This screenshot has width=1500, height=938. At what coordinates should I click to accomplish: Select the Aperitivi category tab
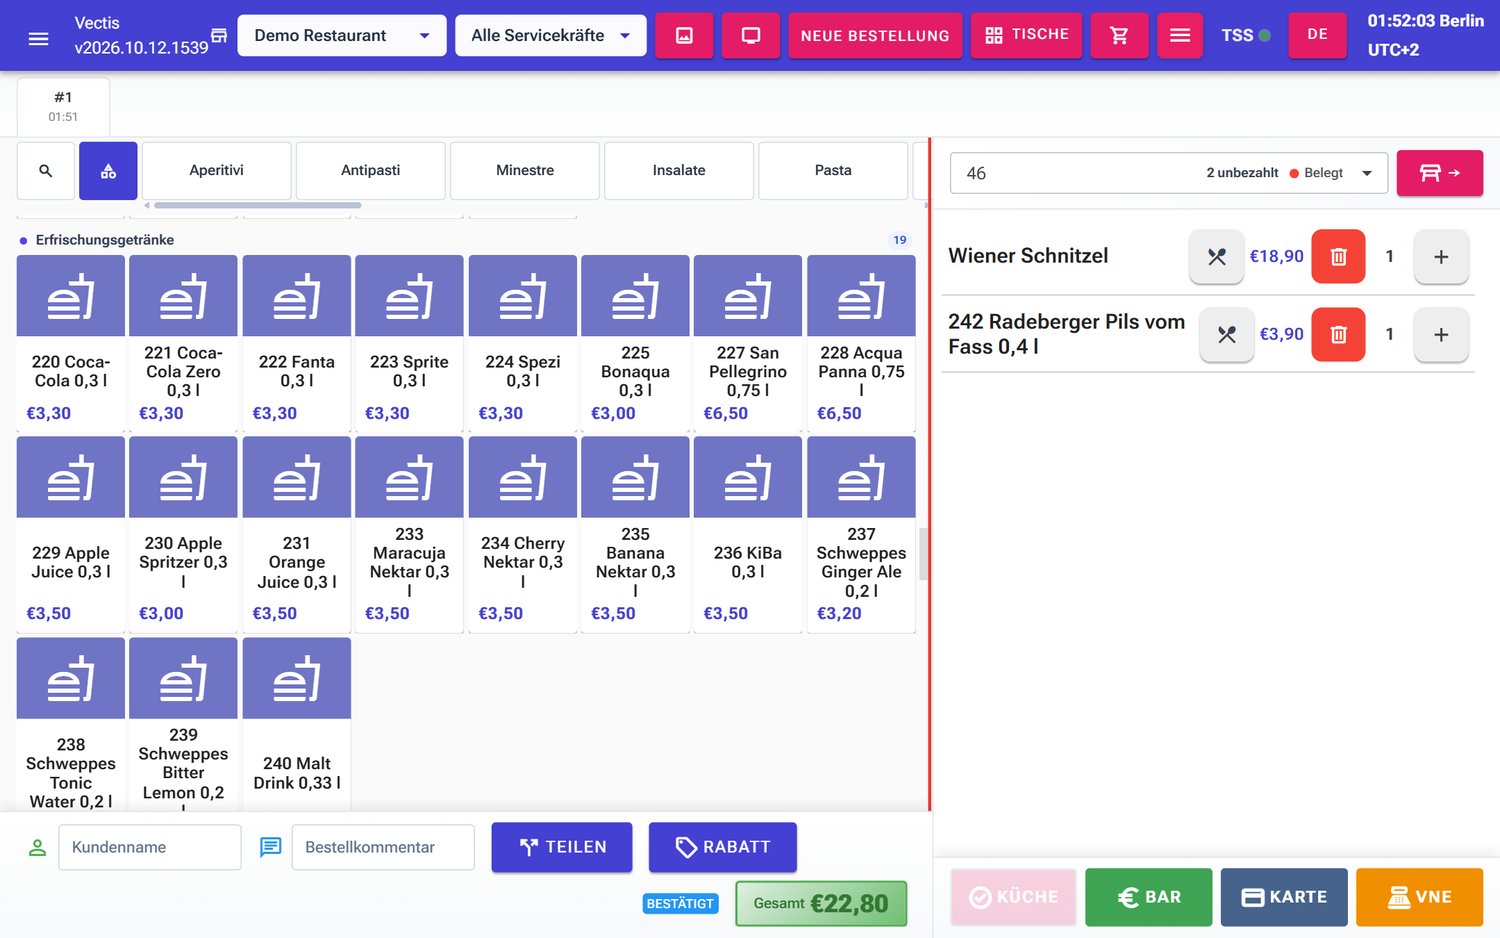point(217,171)
